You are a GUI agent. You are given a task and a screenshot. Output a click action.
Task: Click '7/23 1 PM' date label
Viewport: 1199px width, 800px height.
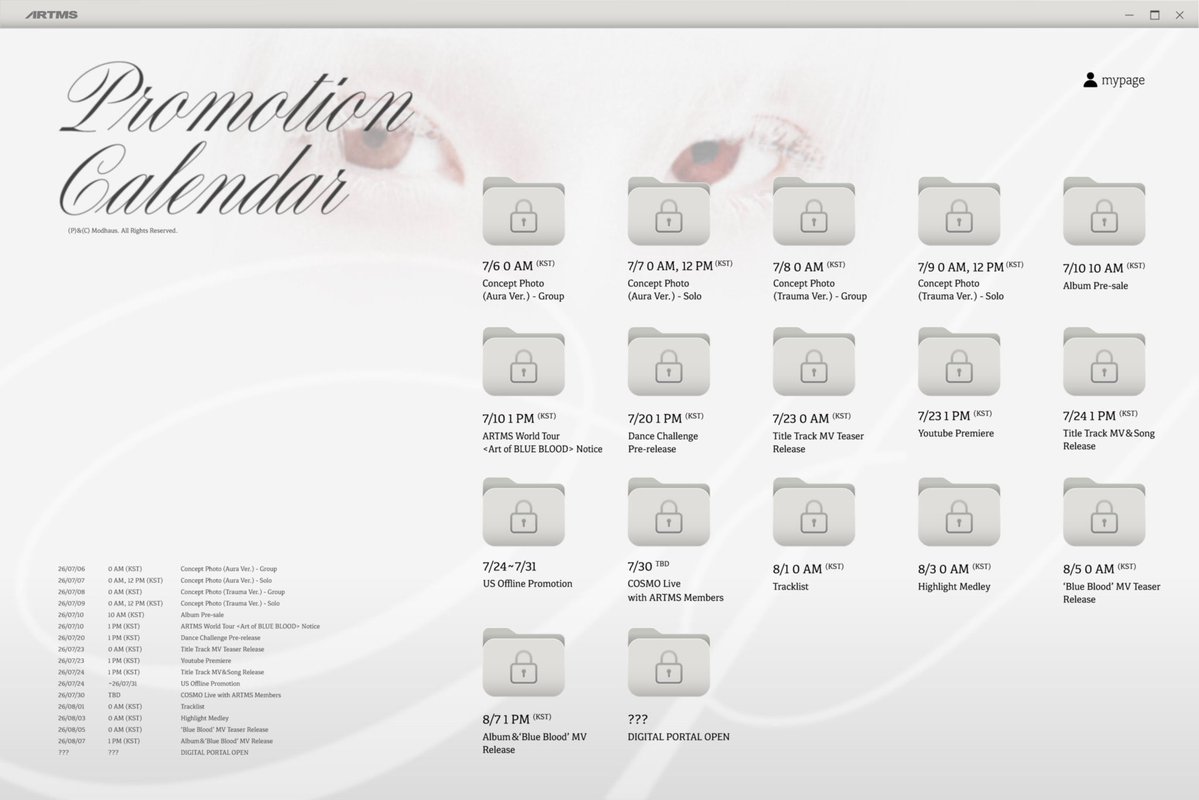(x=955, y=416)
